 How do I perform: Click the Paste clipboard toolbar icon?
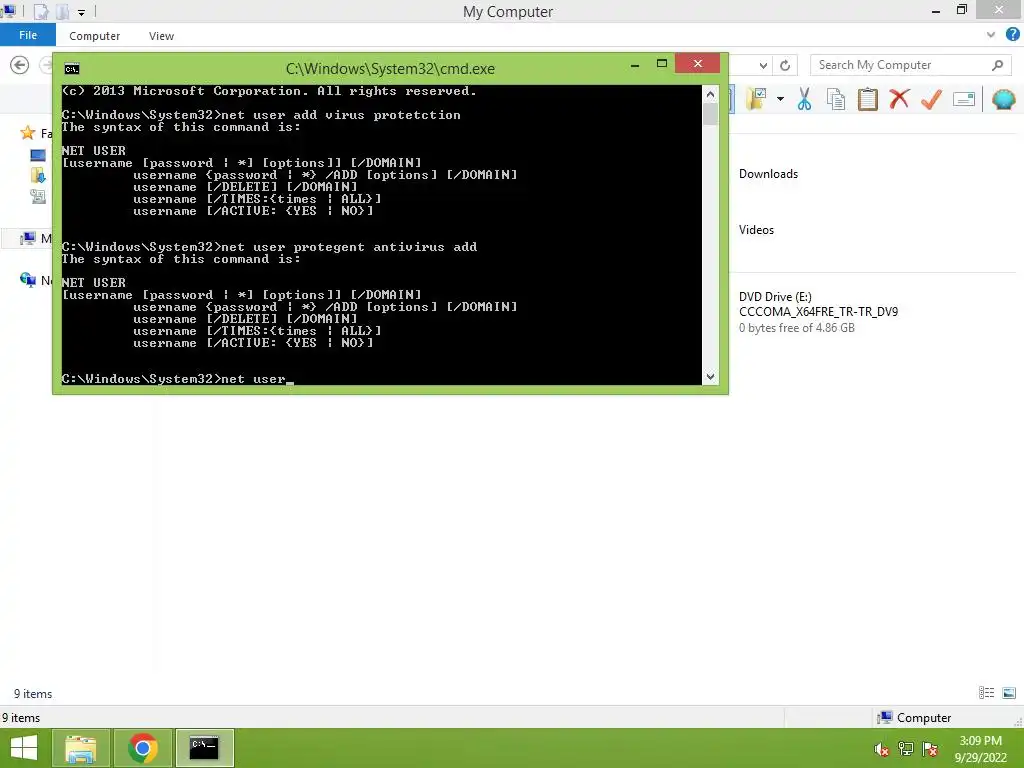867,99
